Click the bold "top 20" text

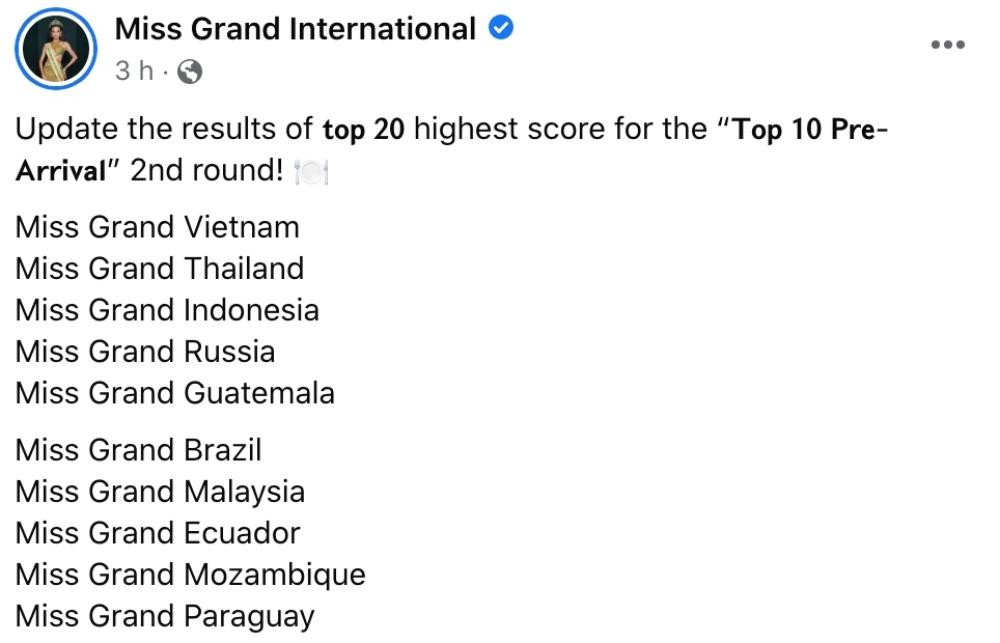tap(363, 130)
